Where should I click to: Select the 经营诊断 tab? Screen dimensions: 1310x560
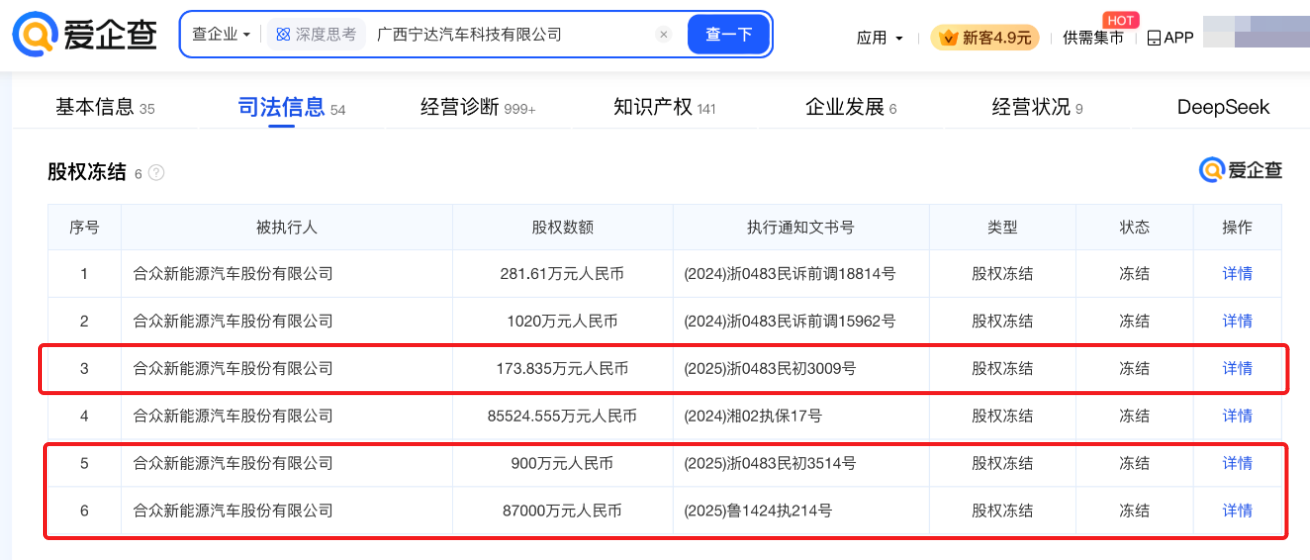(x=460, y=107)
